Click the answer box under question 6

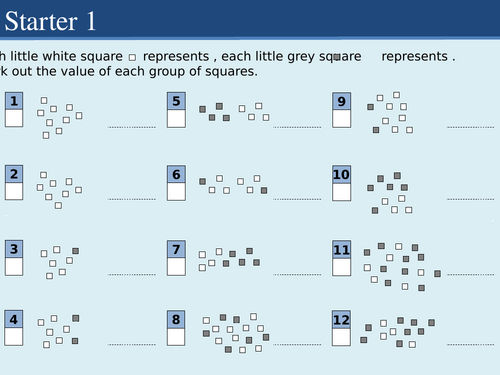(176, 192)
